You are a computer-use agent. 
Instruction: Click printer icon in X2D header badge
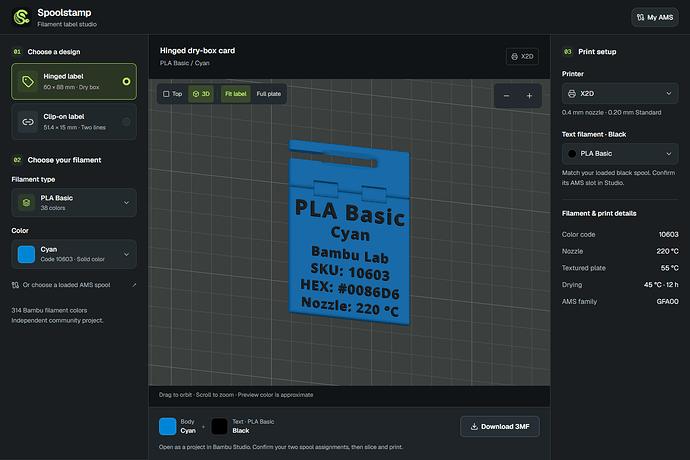click(x=514, y=56)
